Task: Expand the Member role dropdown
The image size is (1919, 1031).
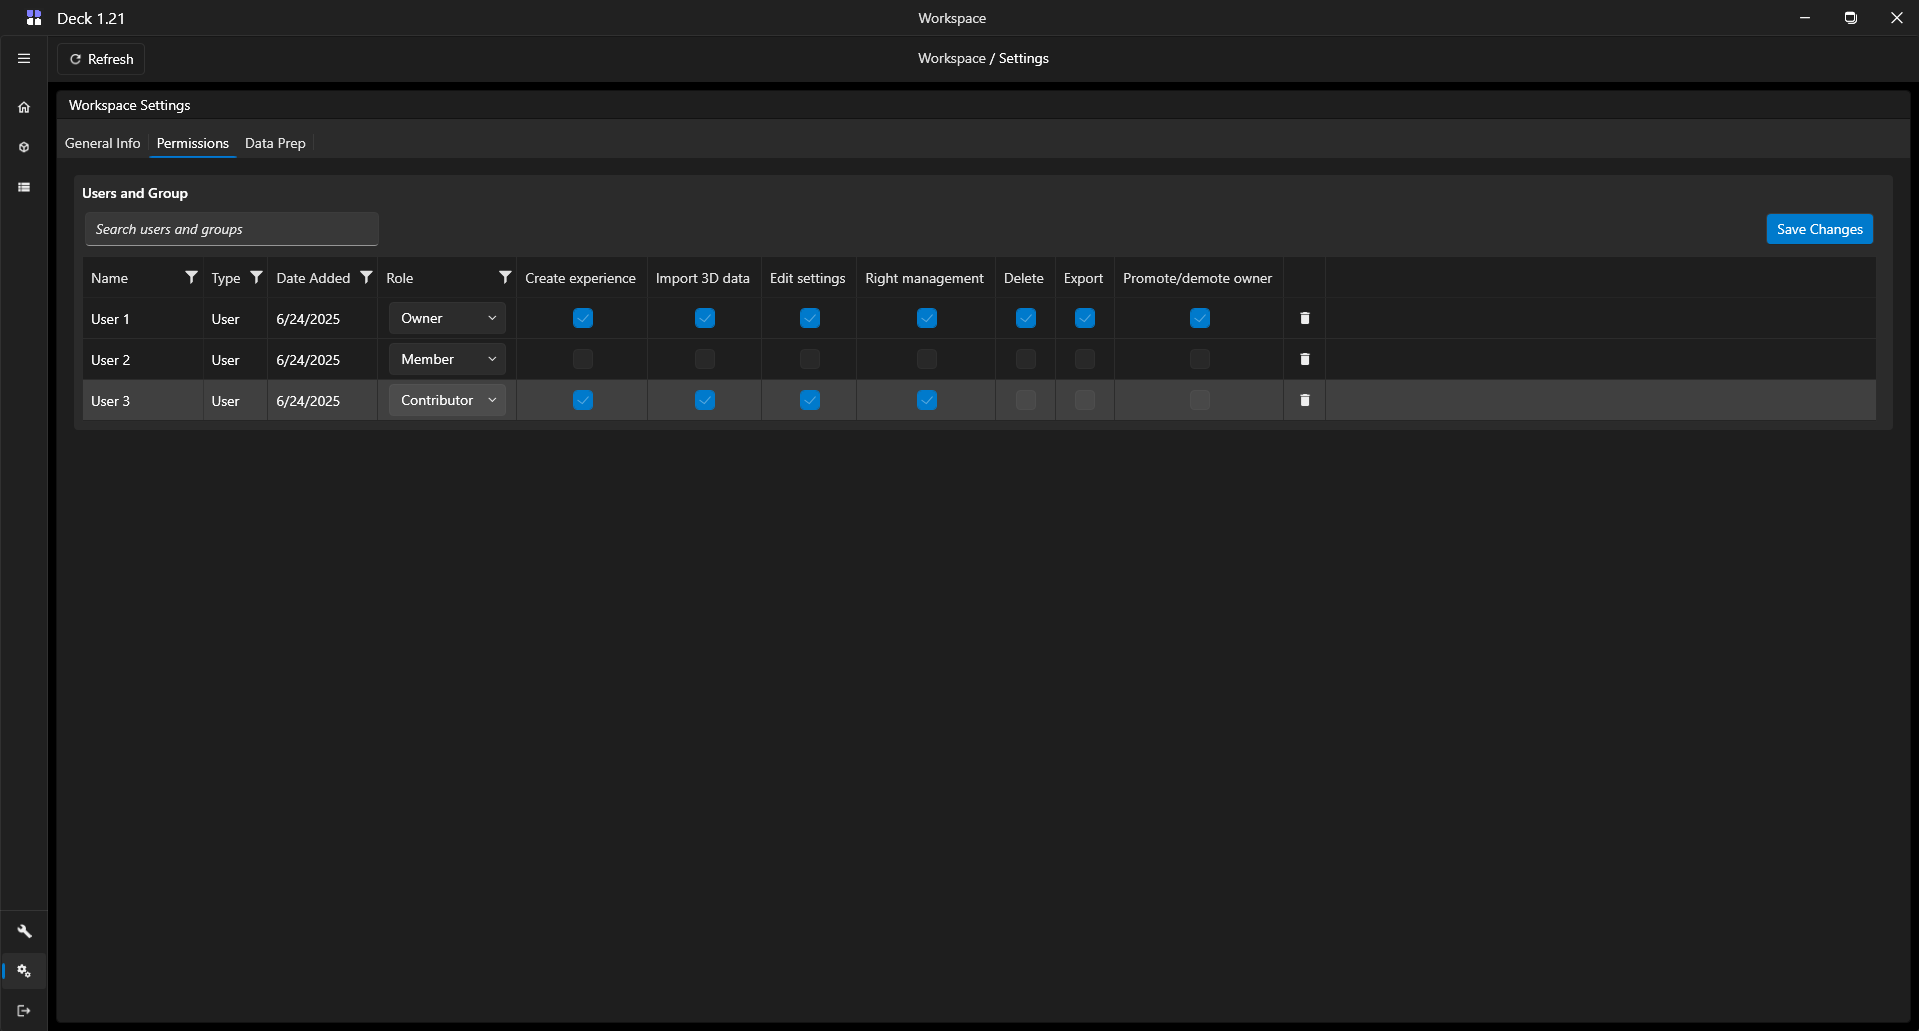Action: tap(447, 359)
